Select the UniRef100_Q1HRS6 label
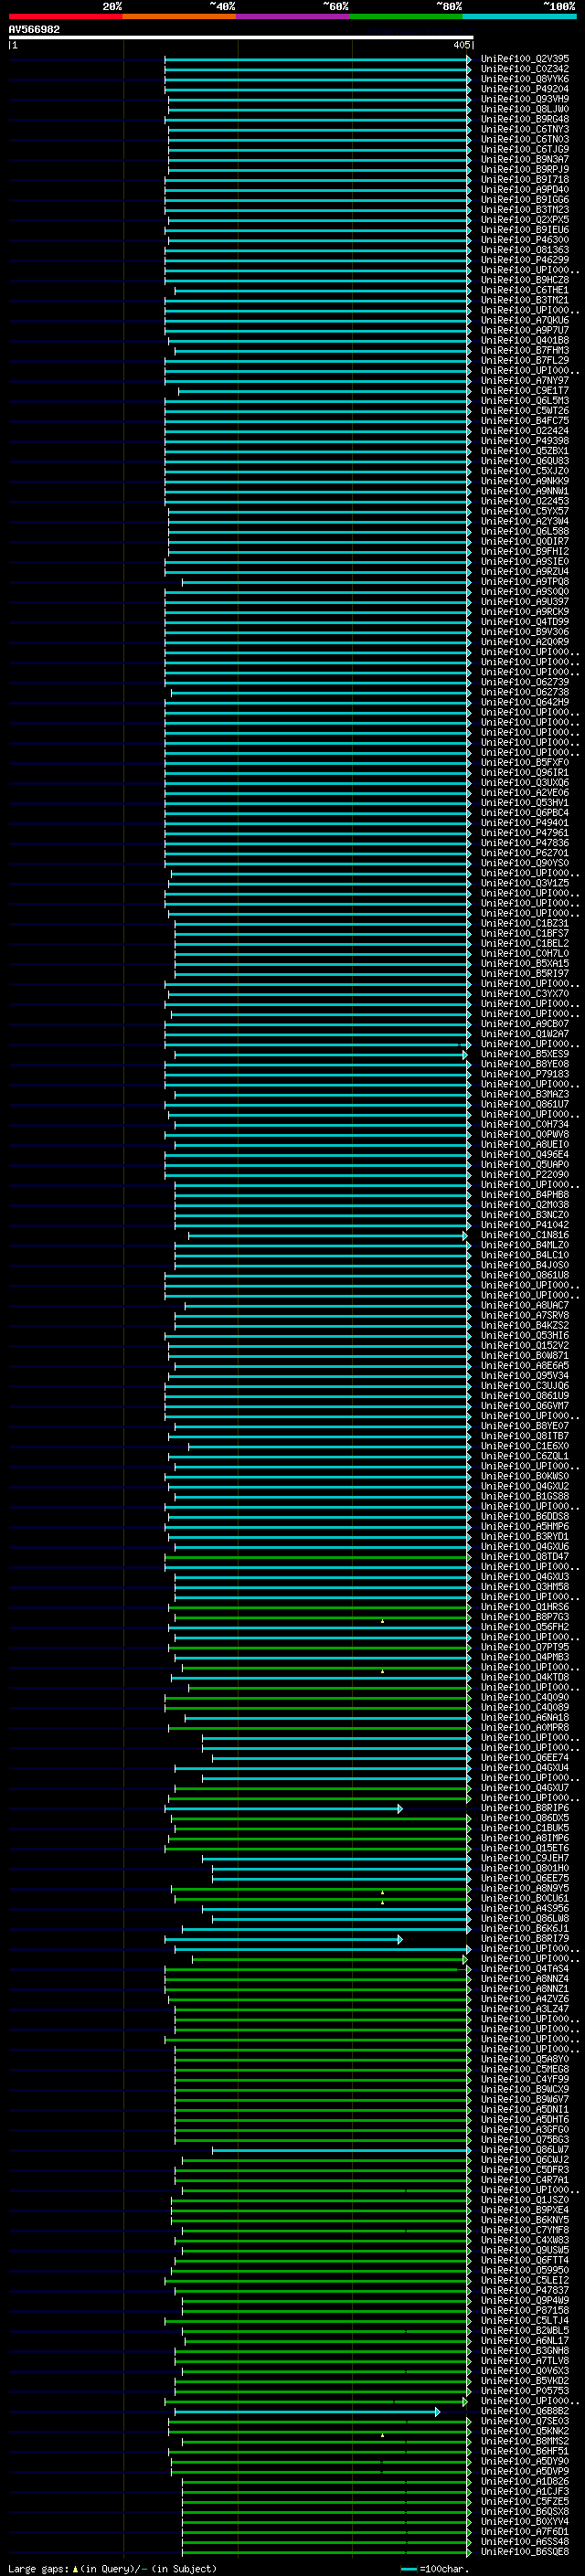Screen dimensions: 585x2576 click(x=525, y=1607)
